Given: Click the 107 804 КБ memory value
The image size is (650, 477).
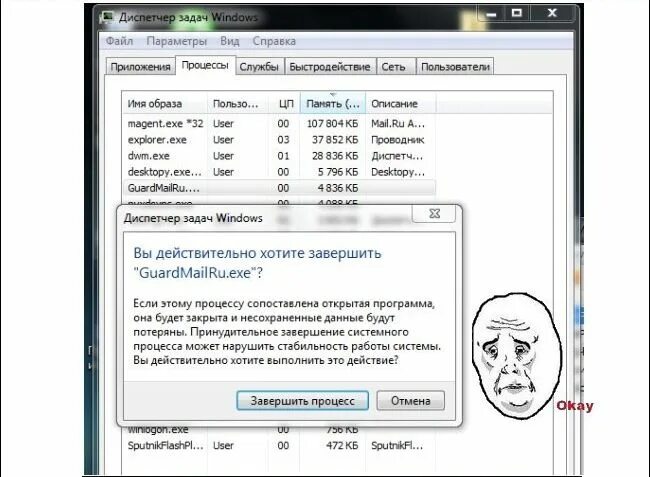Looking at the screenshot, I should tap(332, 123).
